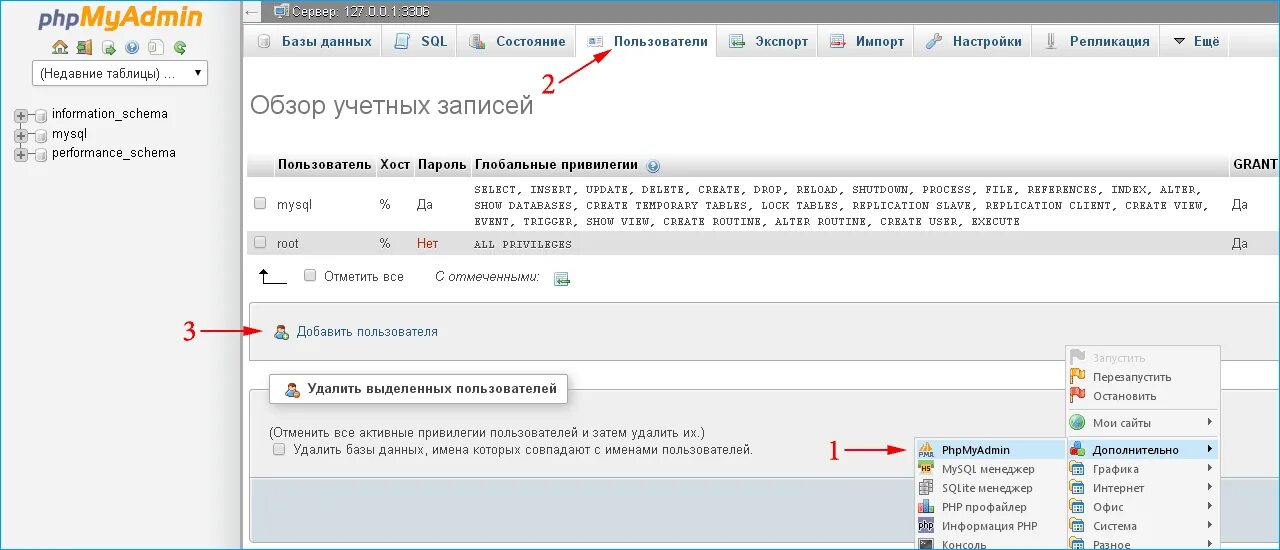Click the log out door icon
This screenshot has width=1280, height=550.
click(x=84, y=47)
